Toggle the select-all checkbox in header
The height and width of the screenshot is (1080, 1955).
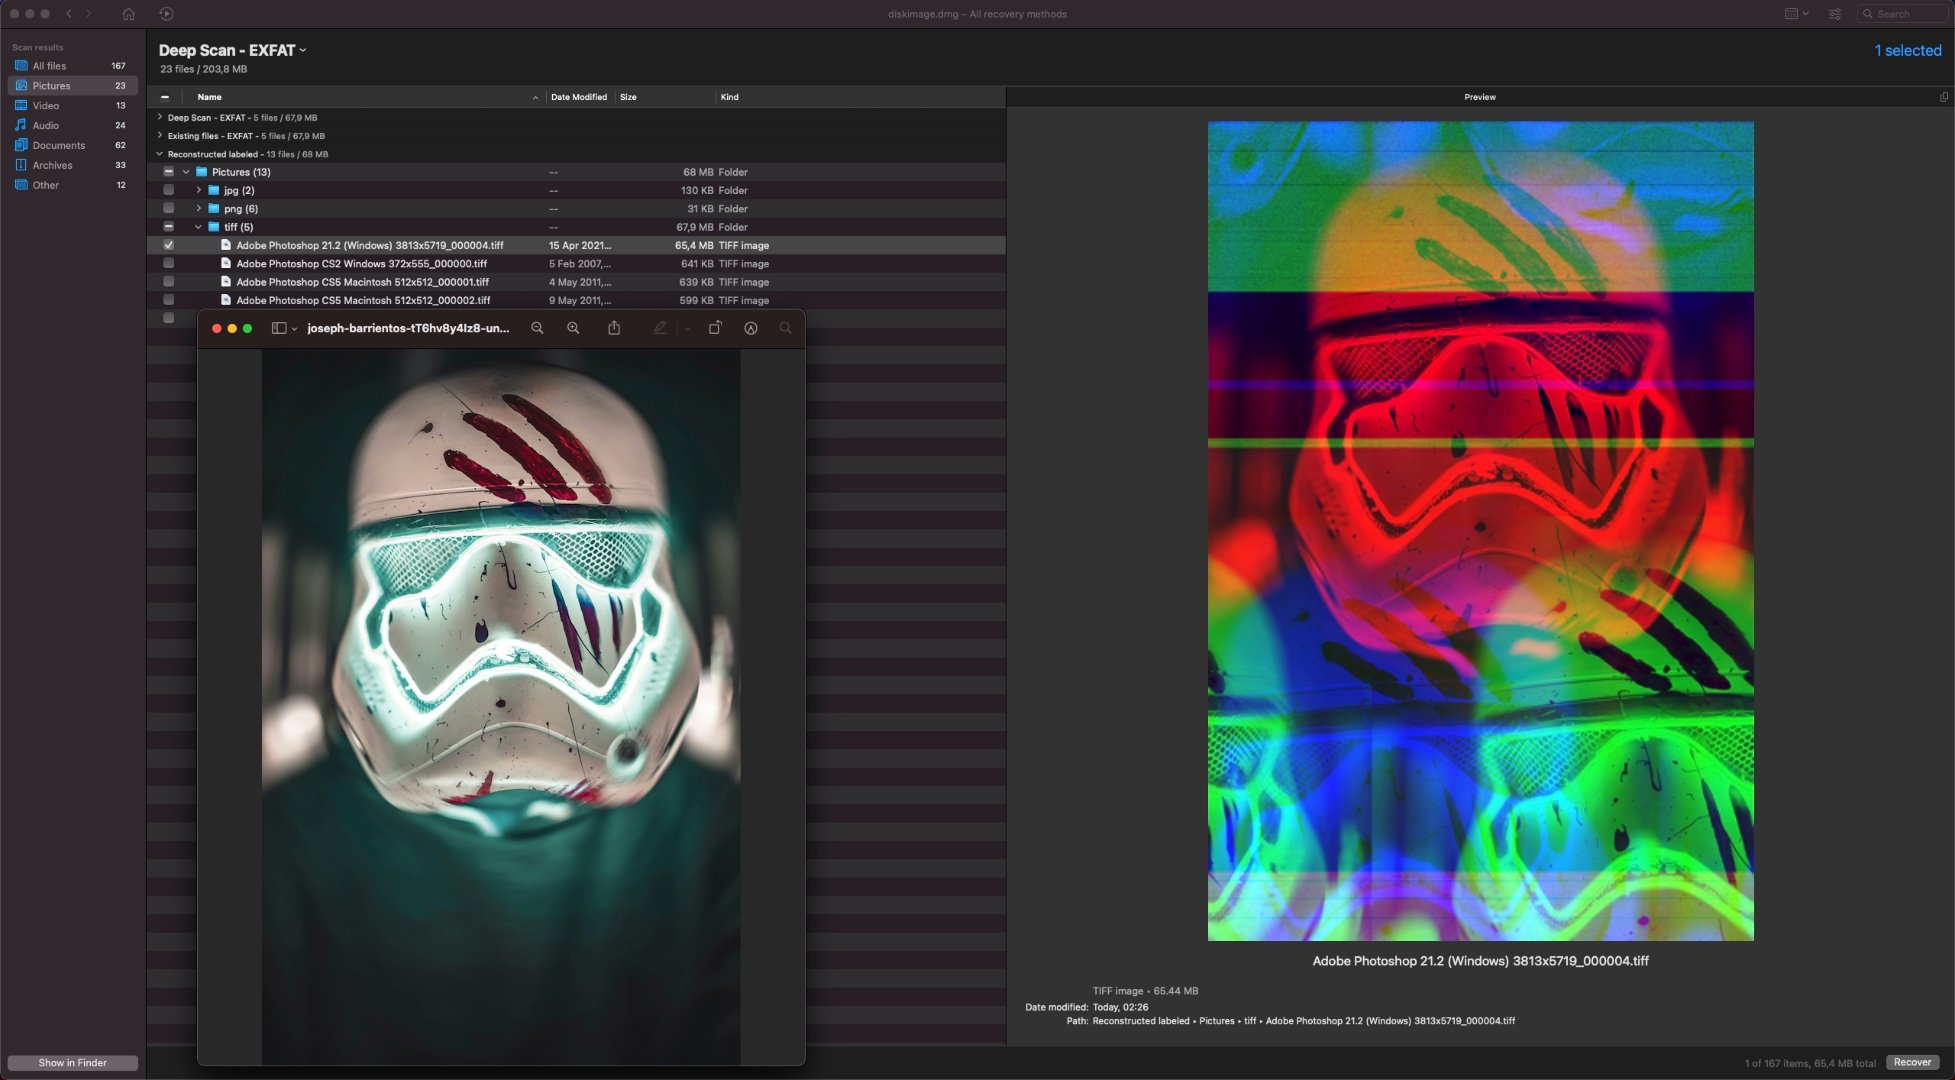(165, 97)
